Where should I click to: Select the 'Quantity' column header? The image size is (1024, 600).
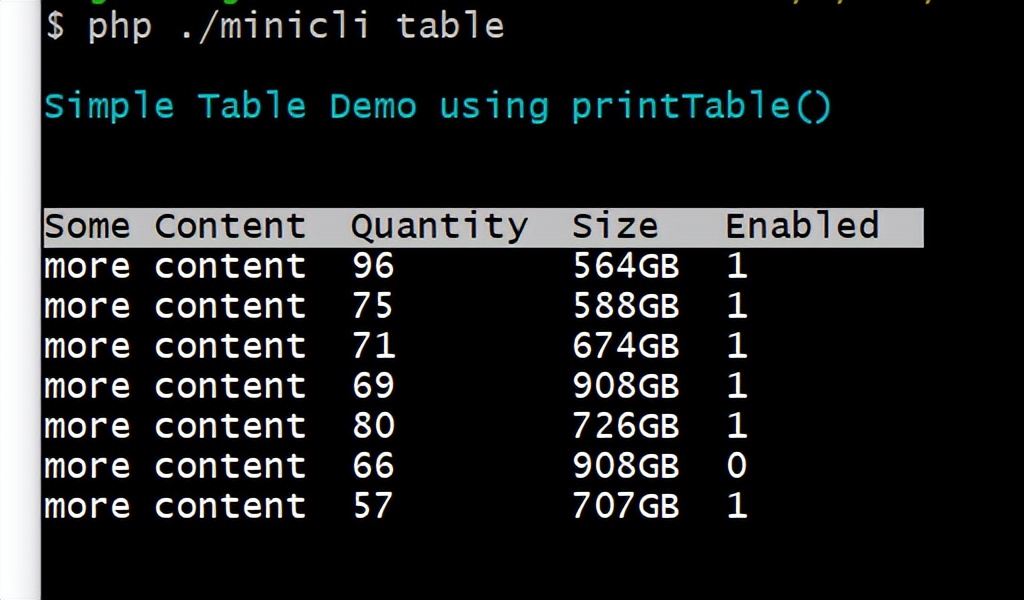tap(439, 228)
